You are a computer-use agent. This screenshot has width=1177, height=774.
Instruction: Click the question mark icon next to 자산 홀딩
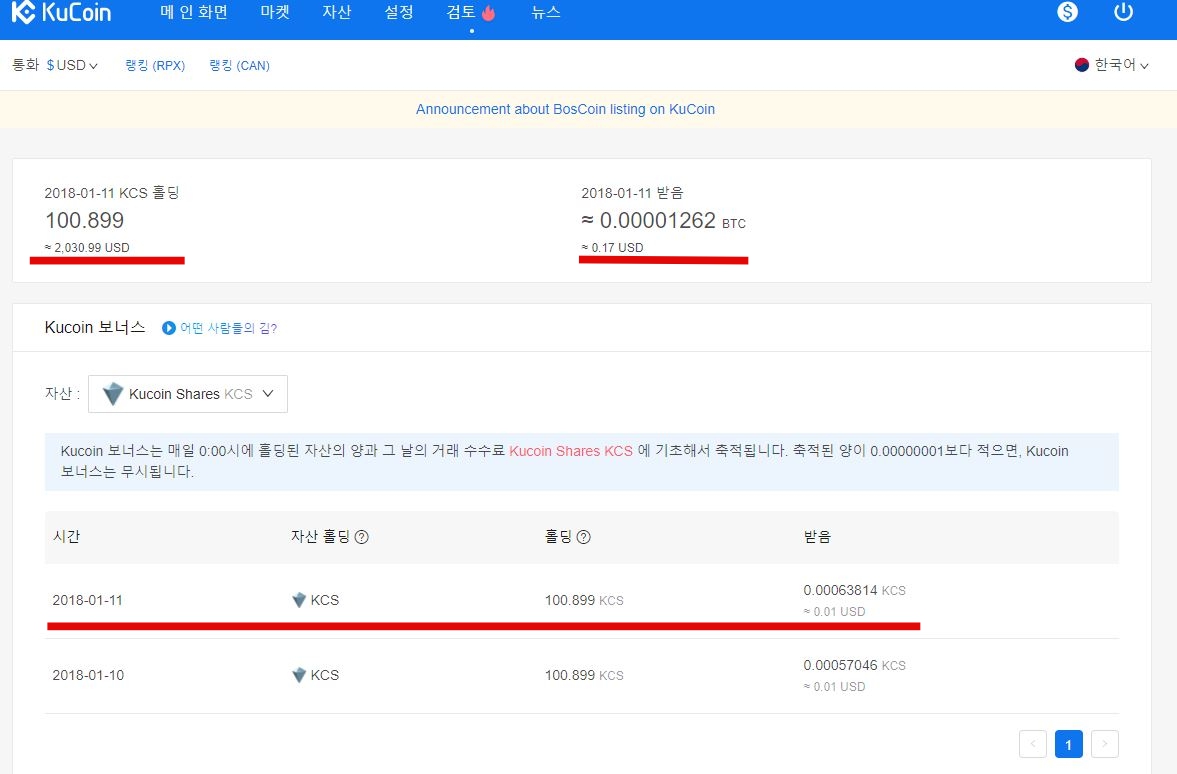tap(361, 537)
